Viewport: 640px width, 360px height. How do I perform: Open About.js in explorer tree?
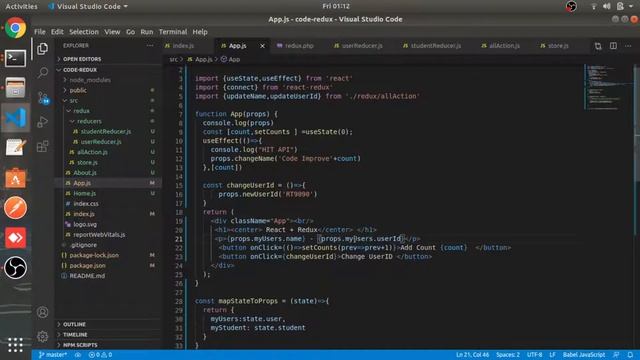coord(84,173)
